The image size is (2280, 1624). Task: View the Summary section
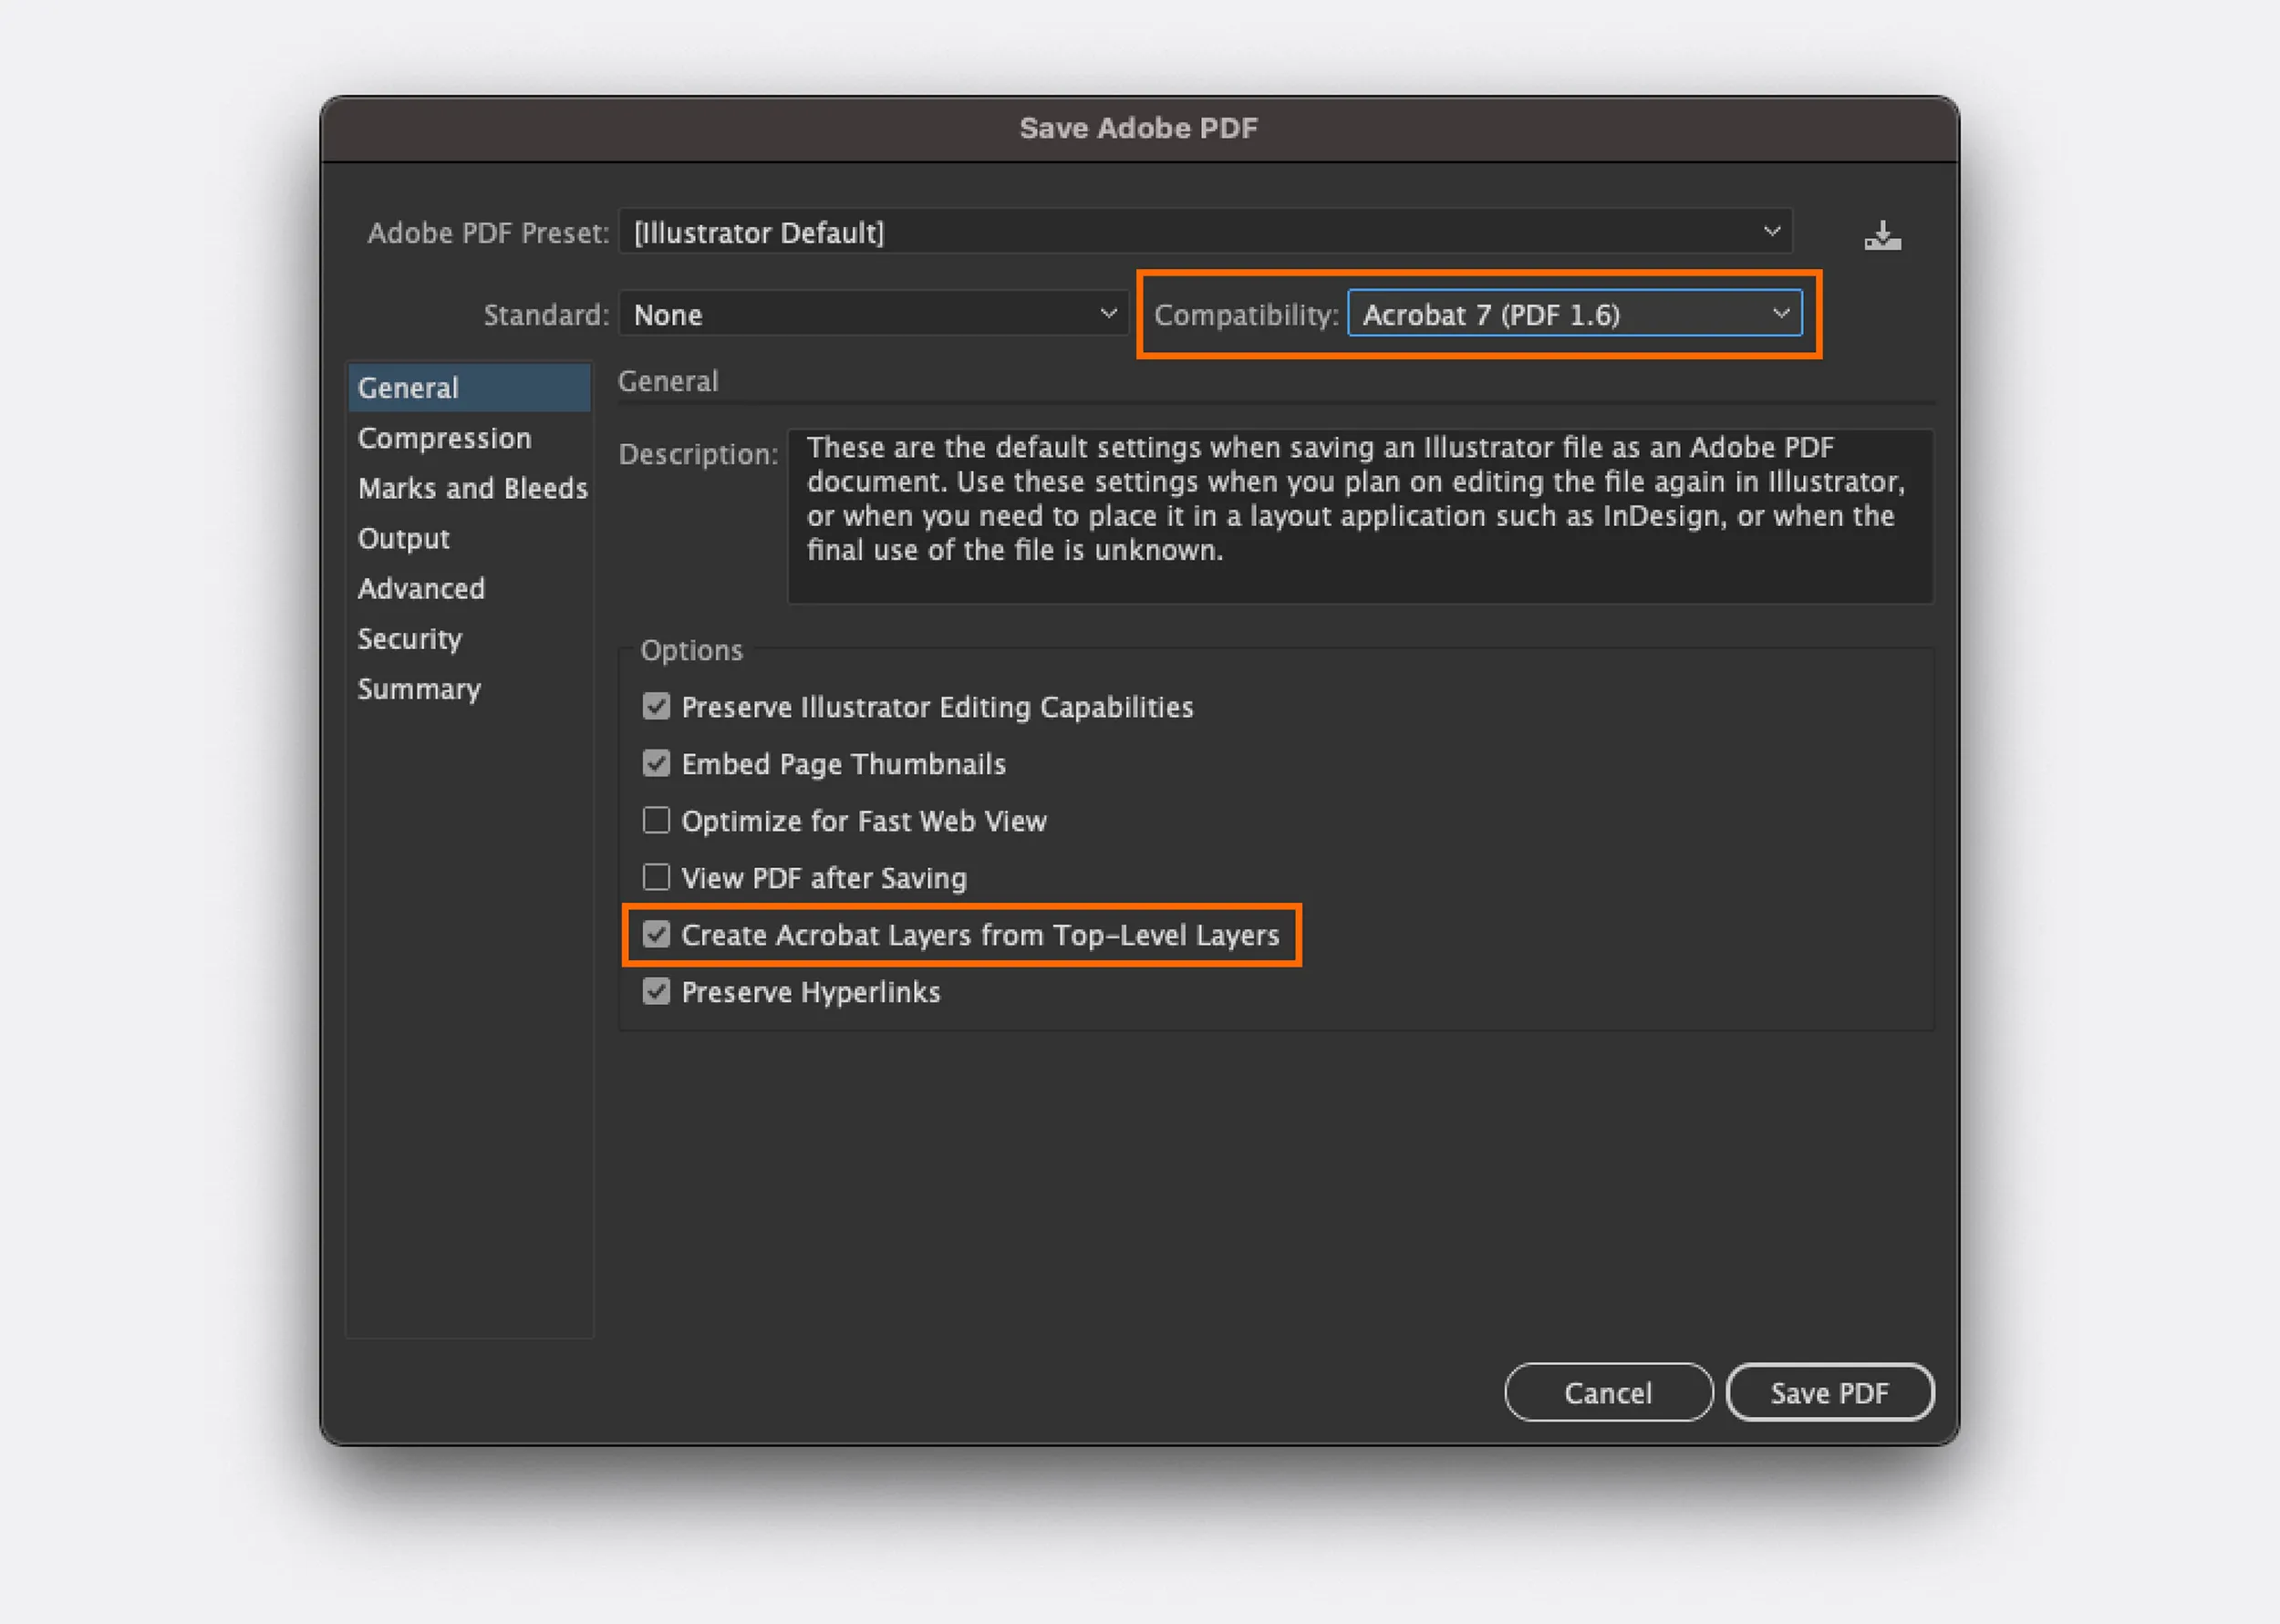pos(419,689)
